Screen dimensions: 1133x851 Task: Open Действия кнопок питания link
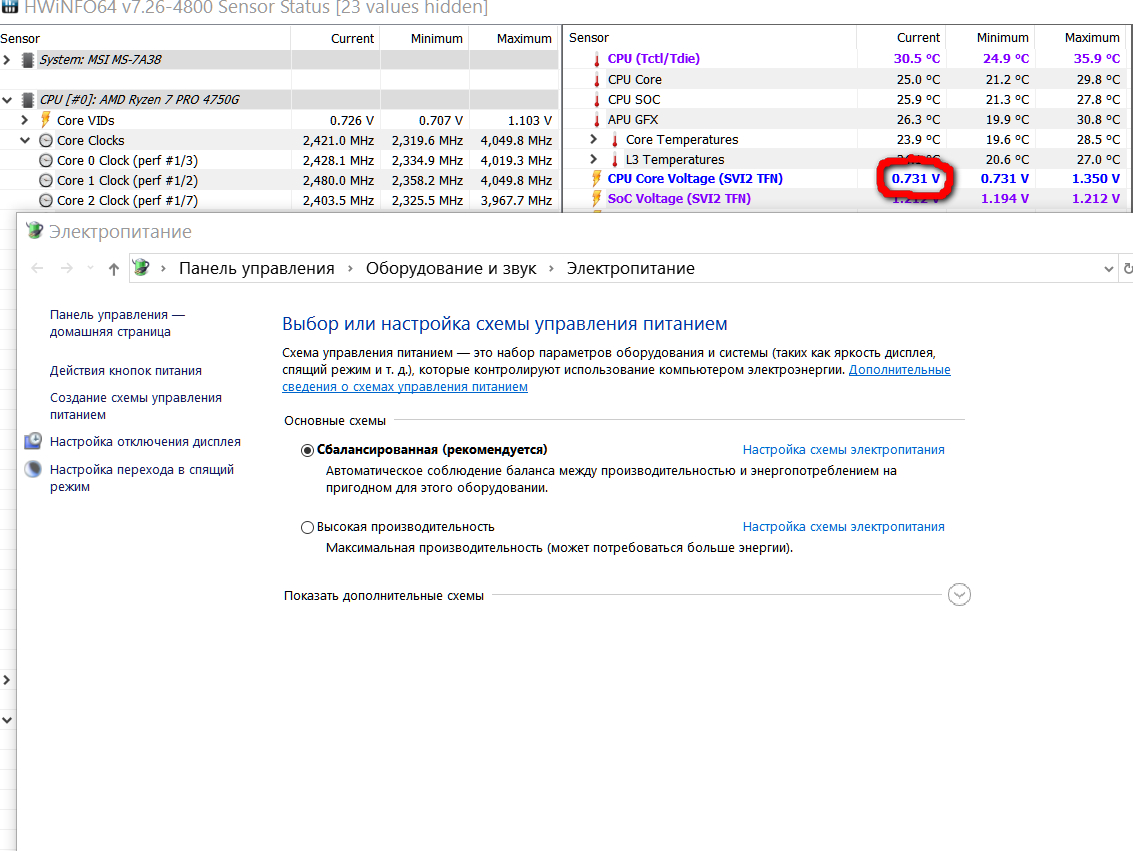pos(126,371)
